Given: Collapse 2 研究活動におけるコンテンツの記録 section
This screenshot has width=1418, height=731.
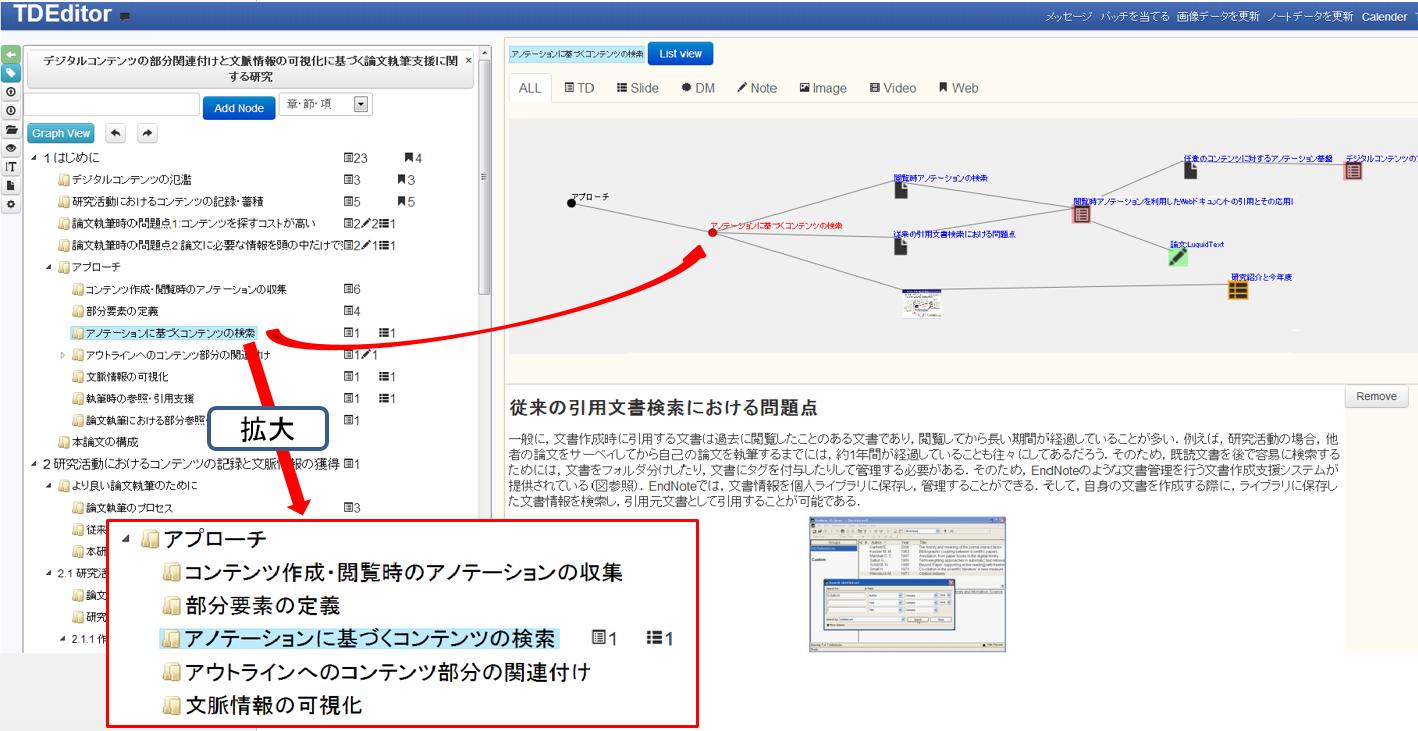Looking at the screenshot, I should point(35,464).
